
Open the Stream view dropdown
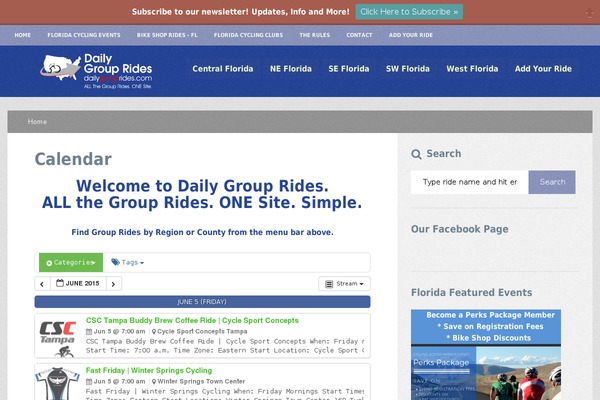[x=344, y=284]
